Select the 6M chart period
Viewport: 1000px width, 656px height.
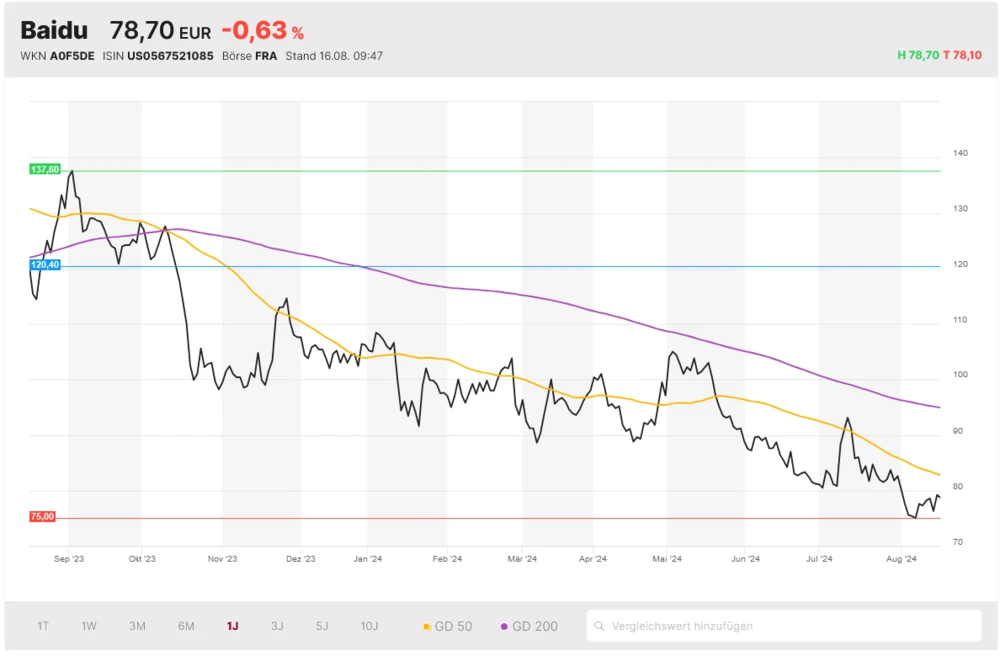coord(184,625)
